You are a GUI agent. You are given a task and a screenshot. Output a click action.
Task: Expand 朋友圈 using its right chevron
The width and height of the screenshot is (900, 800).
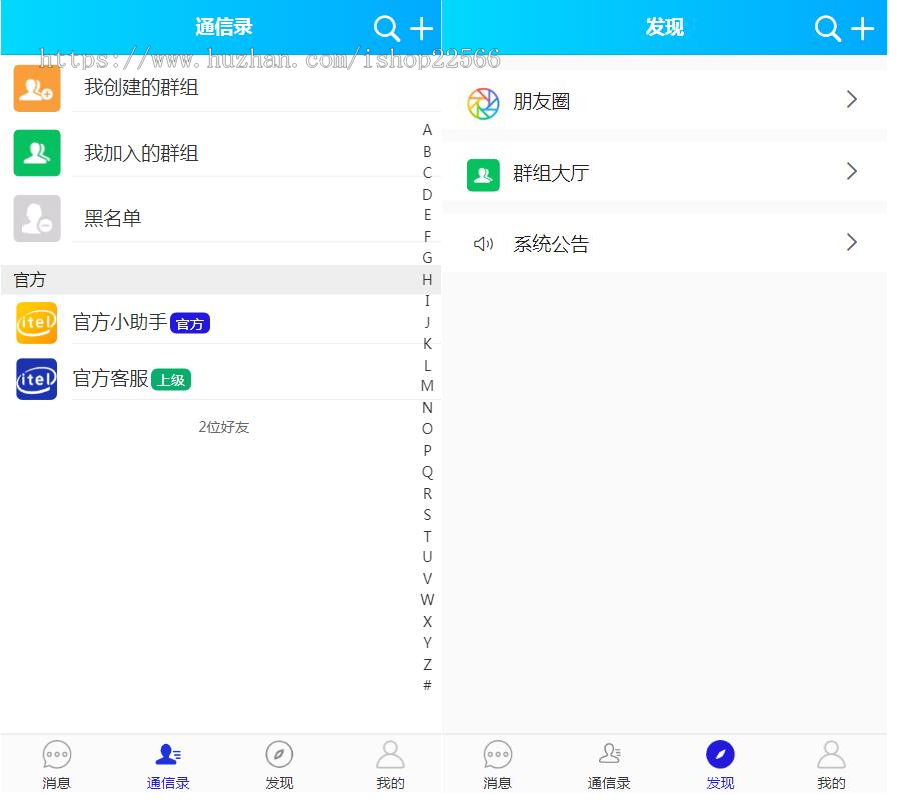[x=852, y=99]
